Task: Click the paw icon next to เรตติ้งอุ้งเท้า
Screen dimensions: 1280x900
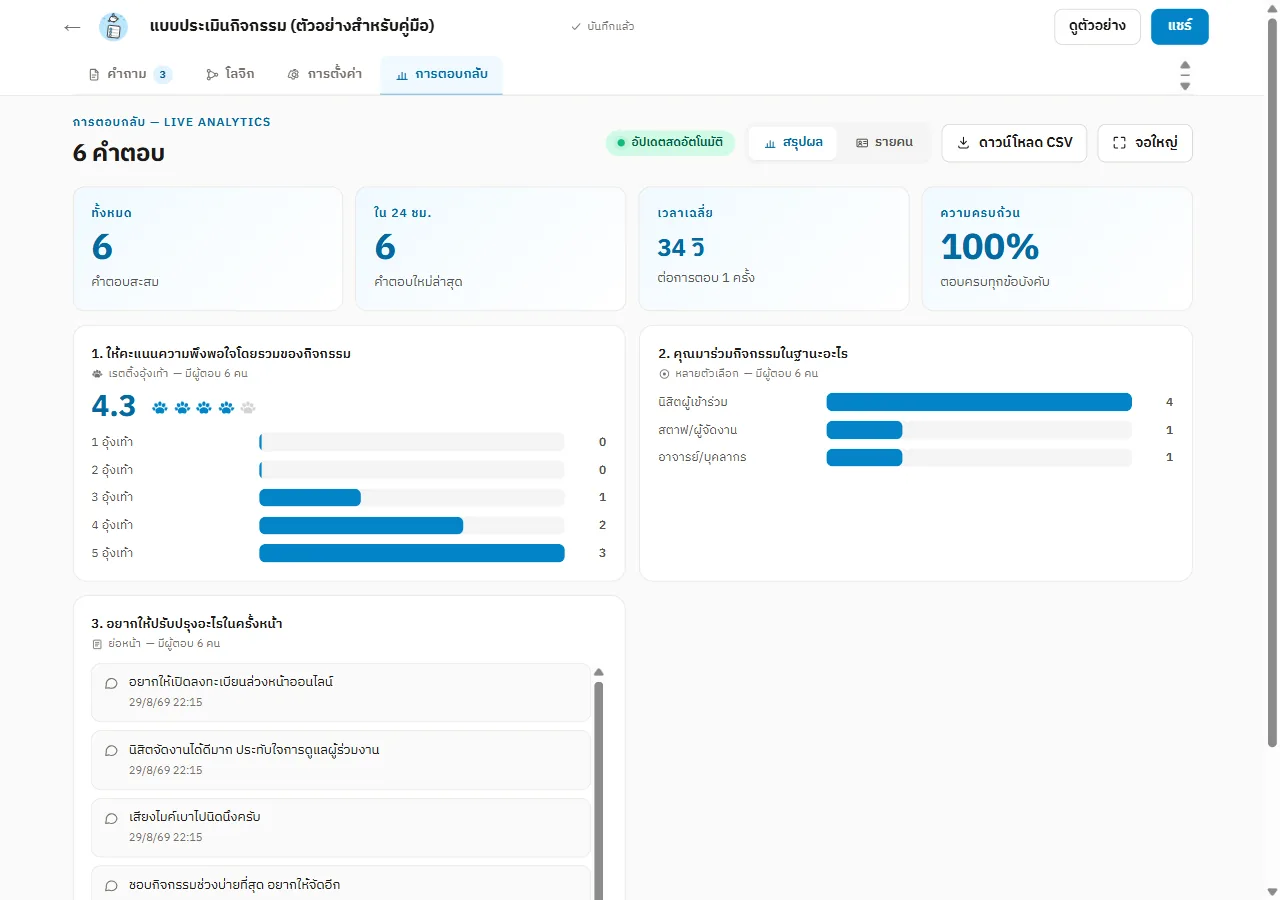Action: point(97,373)
